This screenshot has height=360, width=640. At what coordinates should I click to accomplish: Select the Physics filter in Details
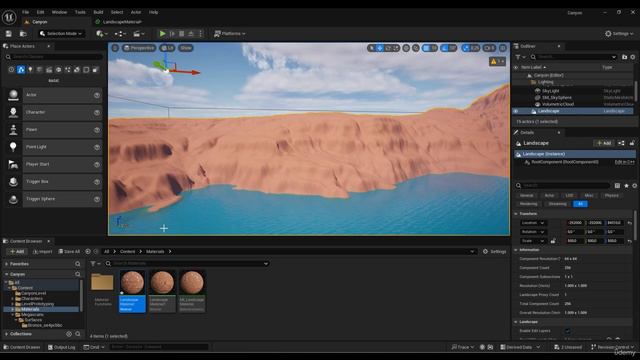(611, 196)
